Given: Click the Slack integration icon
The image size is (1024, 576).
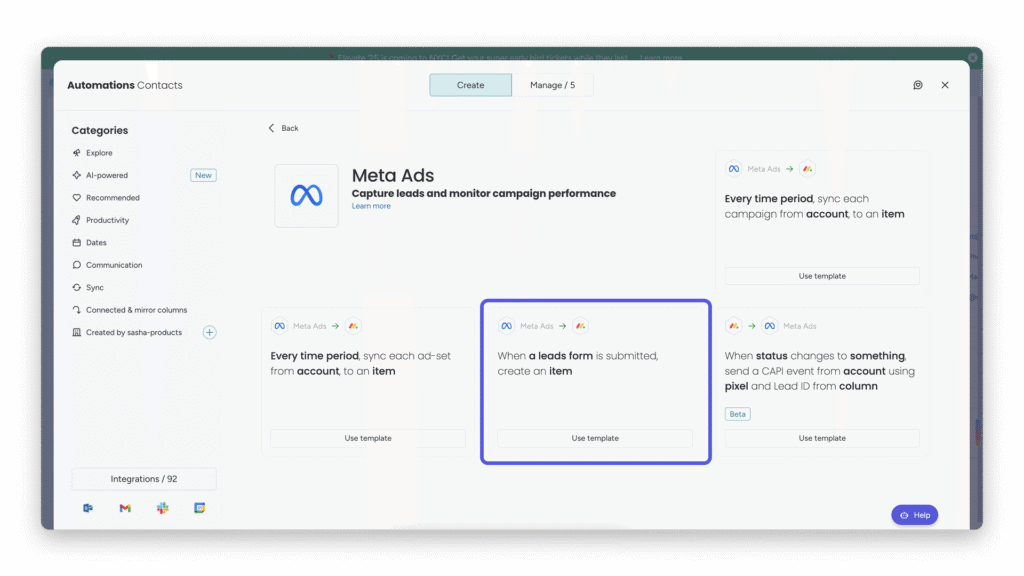Looking at the screenshot, I should (x=163, y=508).
